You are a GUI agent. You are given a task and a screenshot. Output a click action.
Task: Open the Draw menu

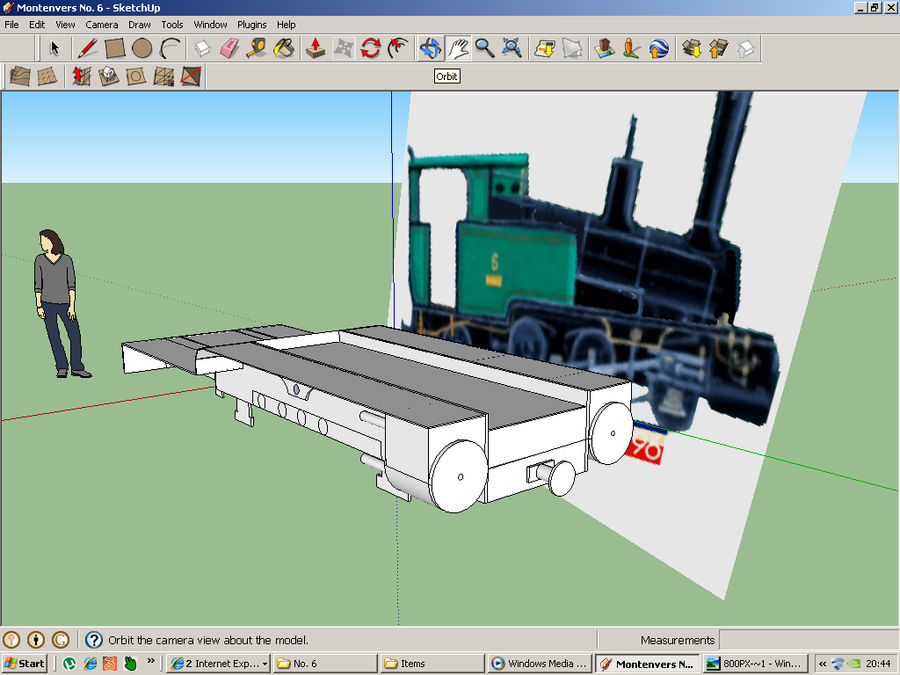139,25
